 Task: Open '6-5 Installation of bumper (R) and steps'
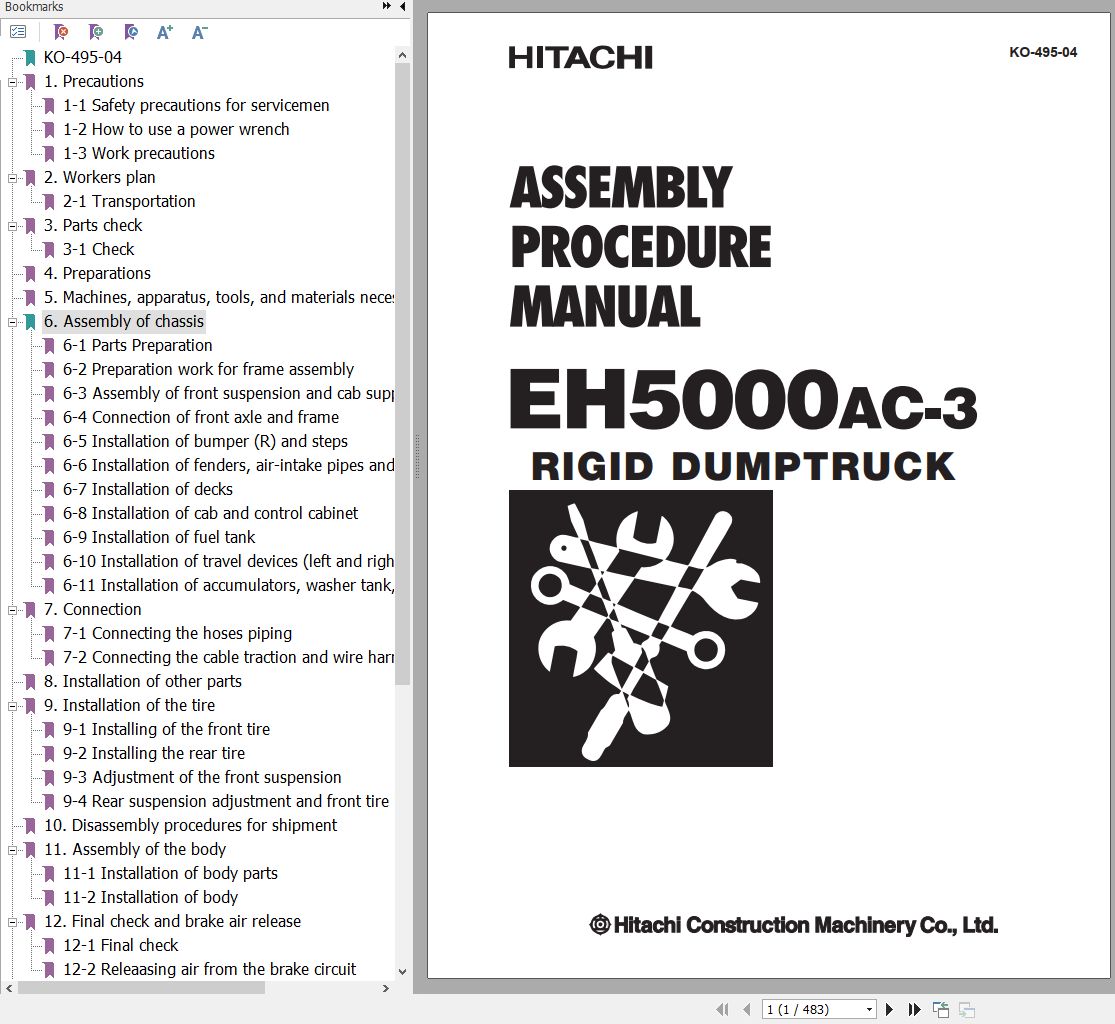[206, 442]
